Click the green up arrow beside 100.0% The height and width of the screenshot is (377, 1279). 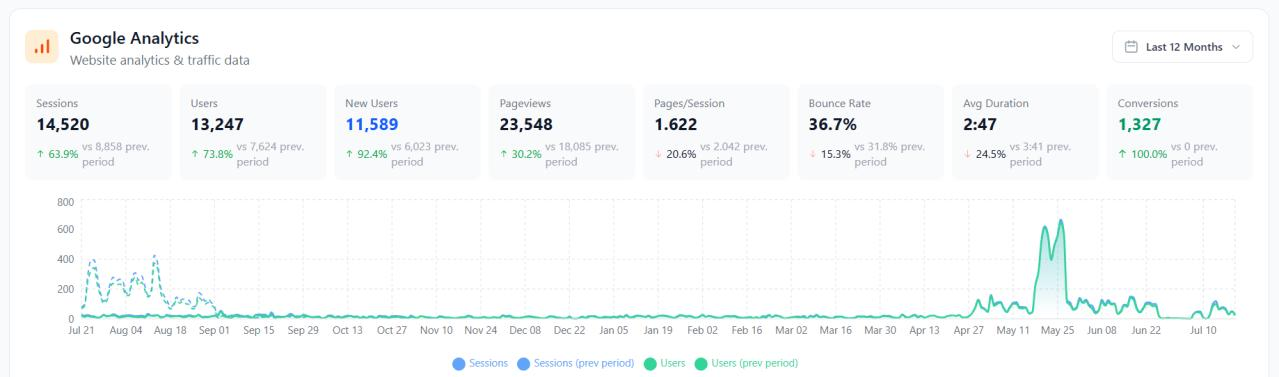pyautogui.click(x=1122, y=154)
